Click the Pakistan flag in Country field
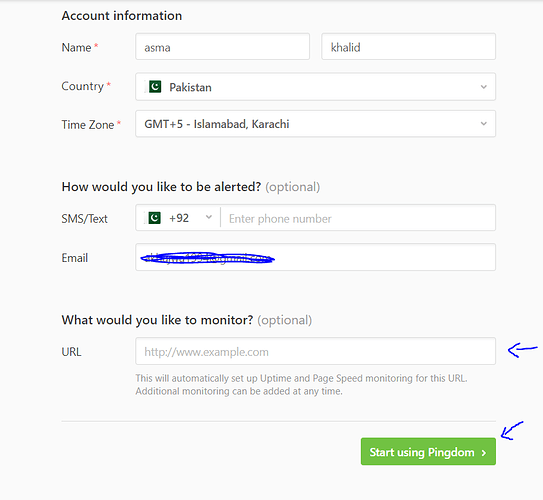Screen dimensions: 543x500 point(154,87)
